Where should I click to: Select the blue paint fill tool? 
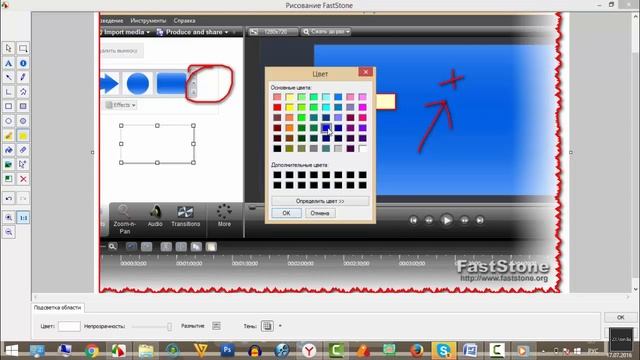[9, 150]
